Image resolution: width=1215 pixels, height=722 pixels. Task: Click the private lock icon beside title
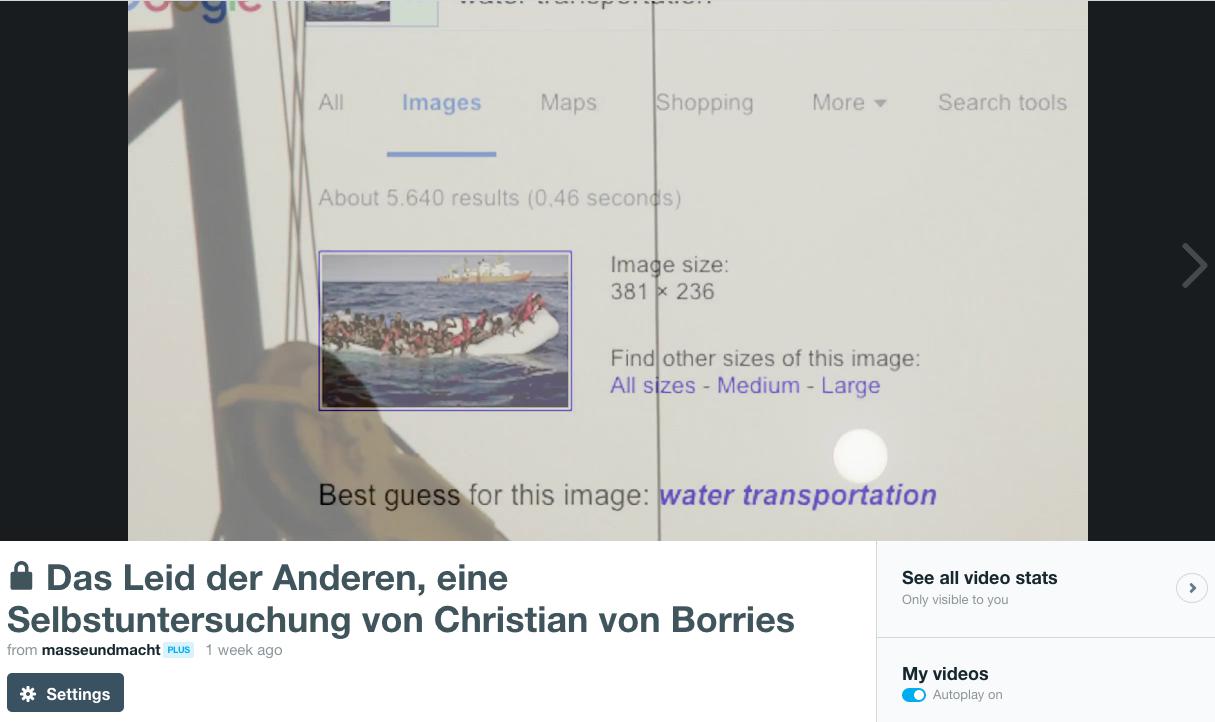21,576
